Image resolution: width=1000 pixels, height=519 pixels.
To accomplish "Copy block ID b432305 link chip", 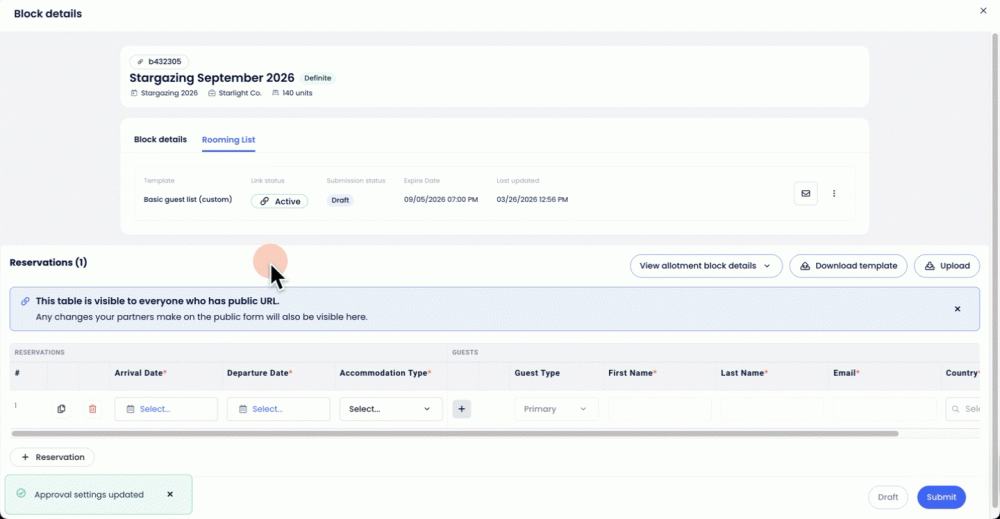I will coord(159,62).
